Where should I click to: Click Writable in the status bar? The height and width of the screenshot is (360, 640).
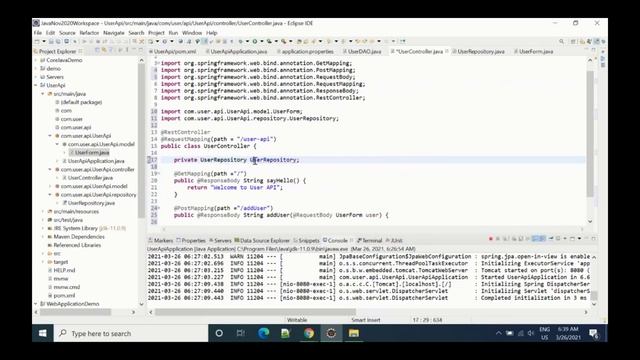pos(297,320)
